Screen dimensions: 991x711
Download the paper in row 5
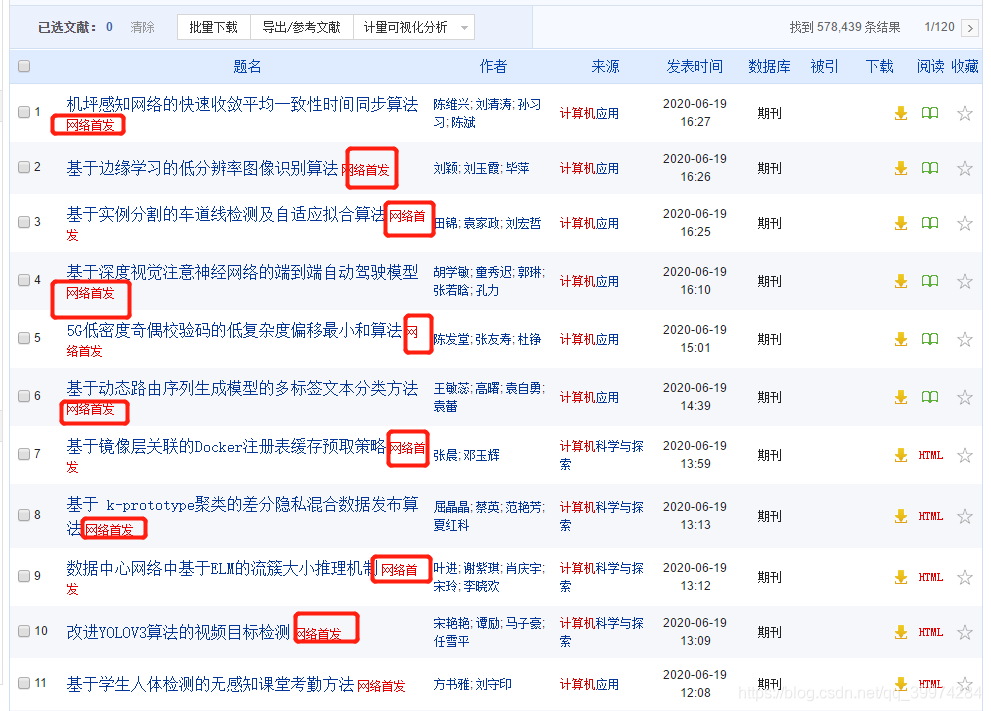coord(901,339)
